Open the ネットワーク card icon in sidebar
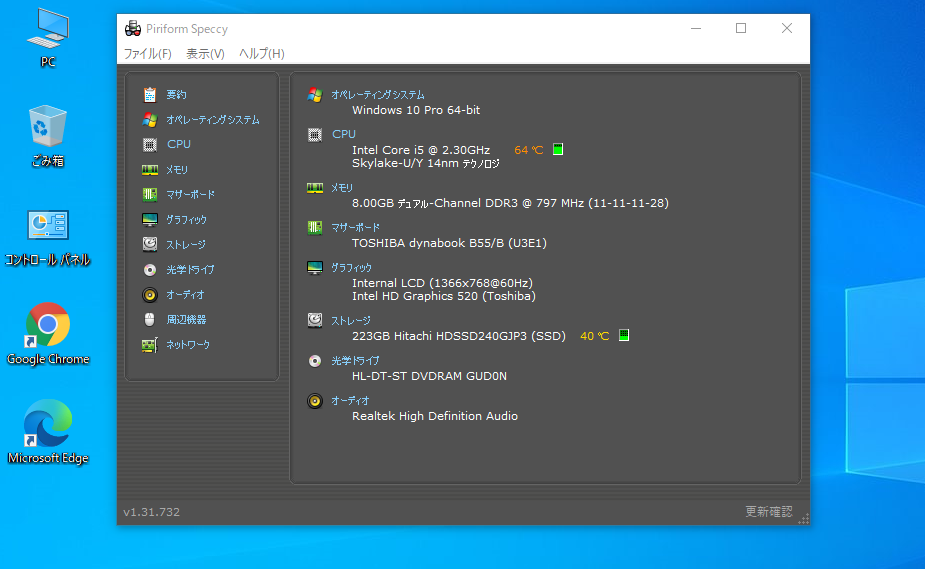This screenshot has width=925, height=569. tap(150, 345)
